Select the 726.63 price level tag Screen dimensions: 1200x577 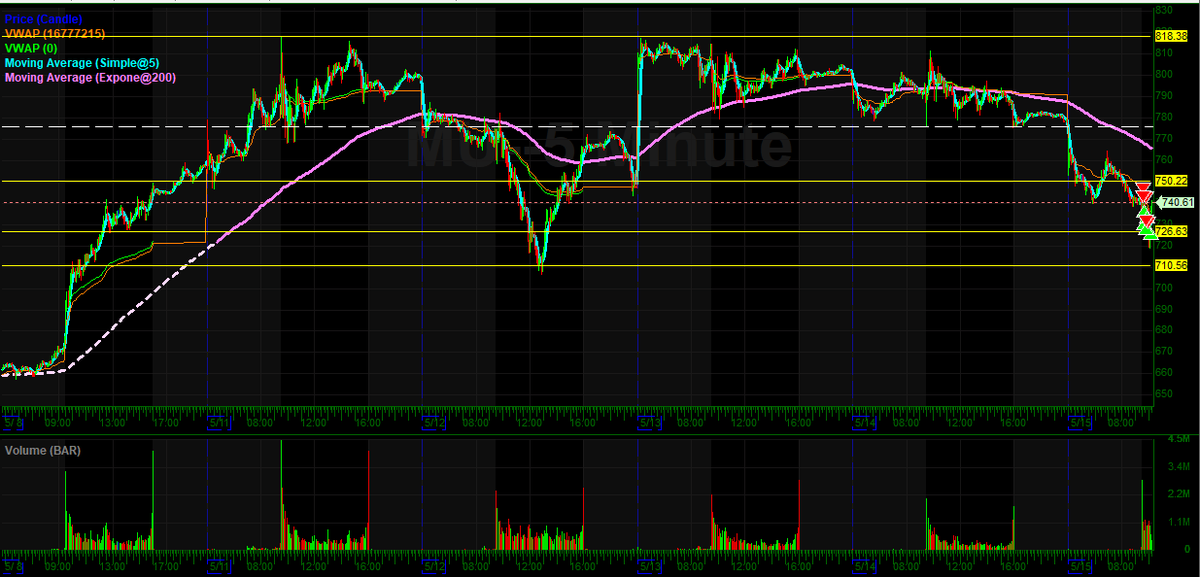click(x=1170, y=231)
